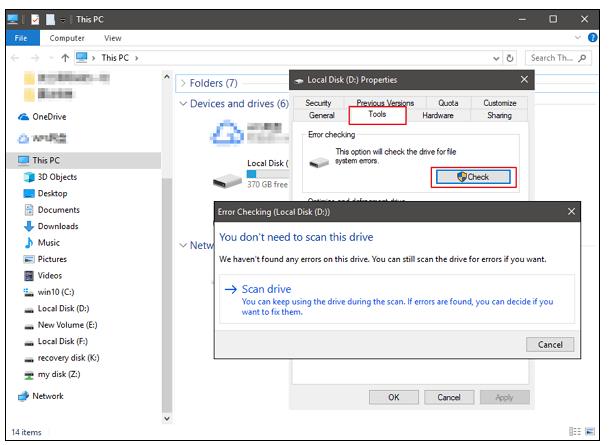
Task: Open the Security tab
Action: tap(318, 103)
